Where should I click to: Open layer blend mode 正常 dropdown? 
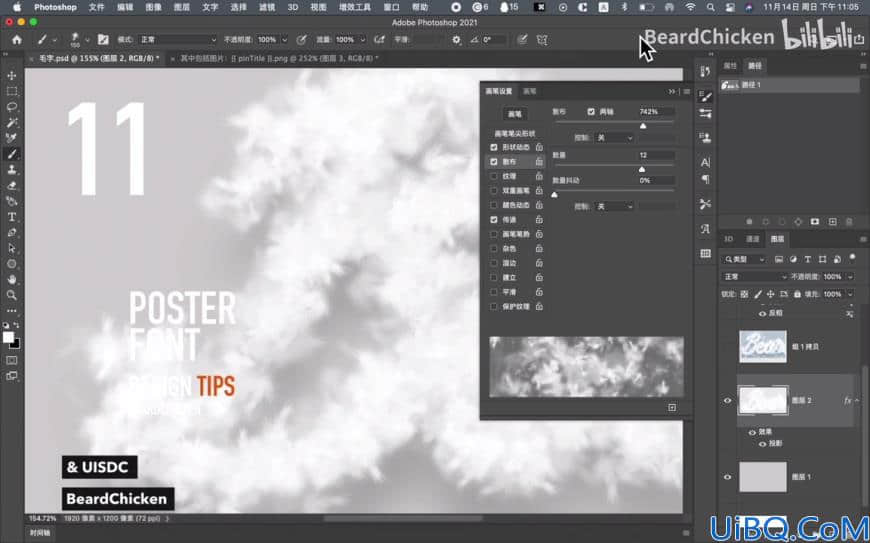755,277
